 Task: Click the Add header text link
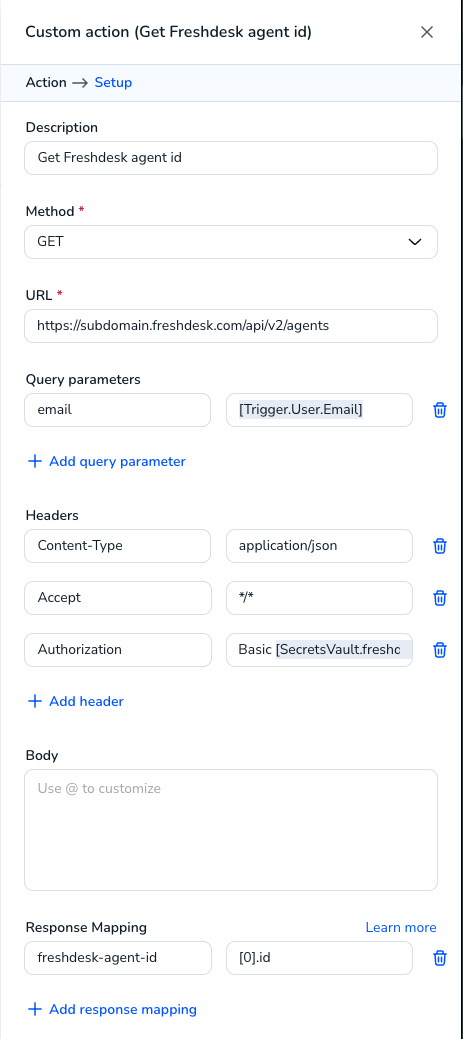click(x=86, y=701)
